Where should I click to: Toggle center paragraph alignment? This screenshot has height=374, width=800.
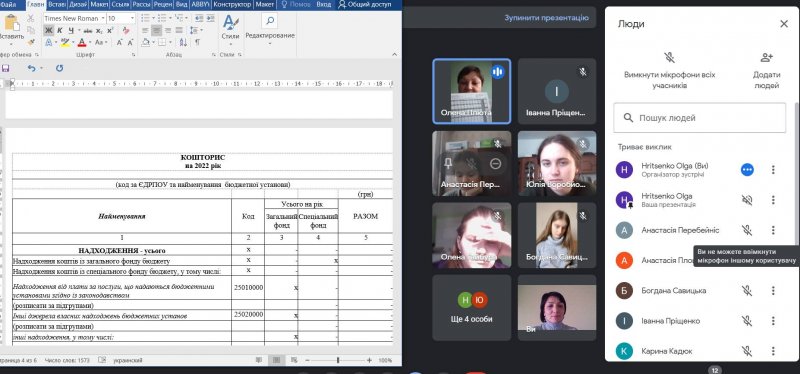(157, 31)
